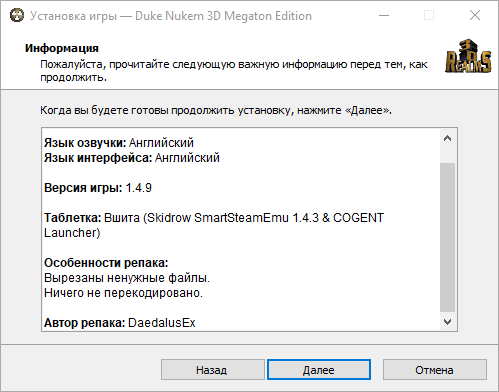Close the installer window with the X
The image size is (499, 392).
(475, 15)
